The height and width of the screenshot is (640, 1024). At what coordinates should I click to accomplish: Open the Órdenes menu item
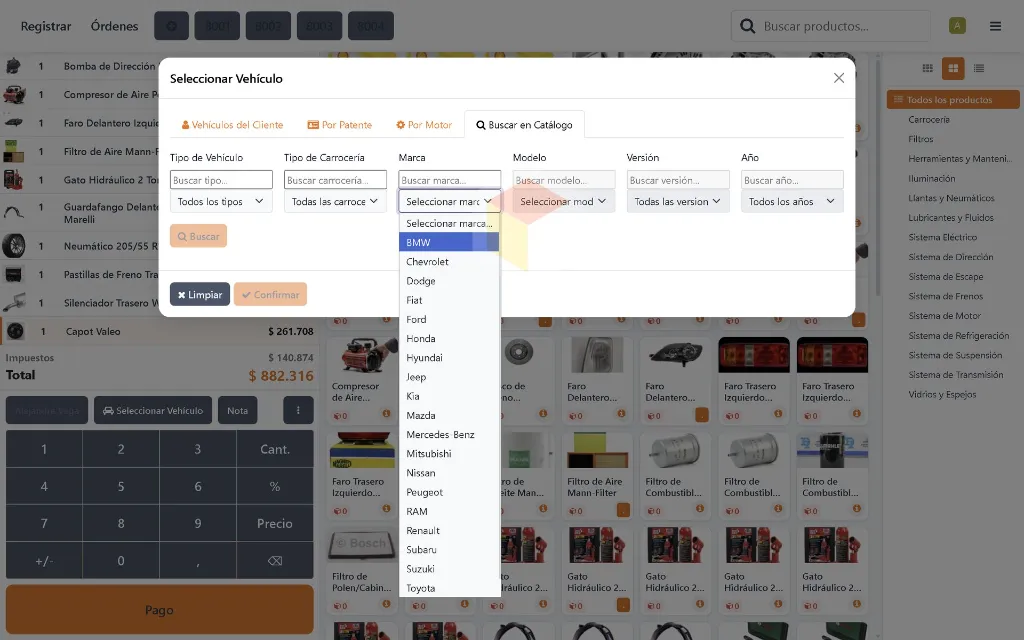114,26
